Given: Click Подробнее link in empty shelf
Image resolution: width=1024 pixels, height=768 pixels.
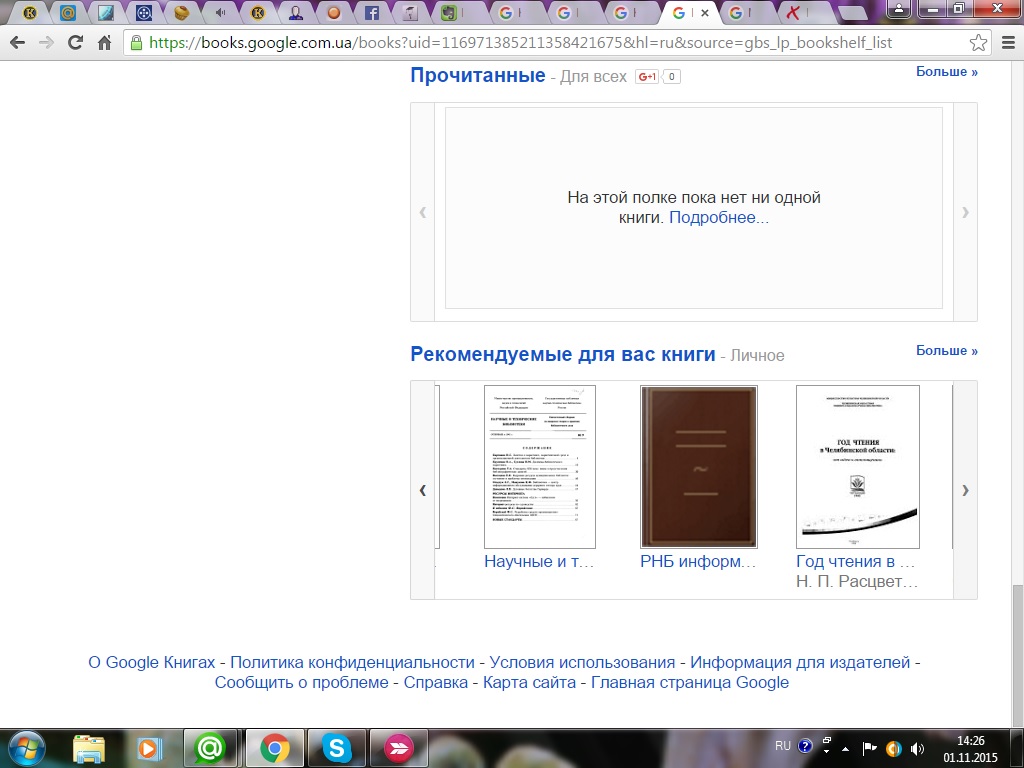Looking at the screenshot, I should (719, 217).
